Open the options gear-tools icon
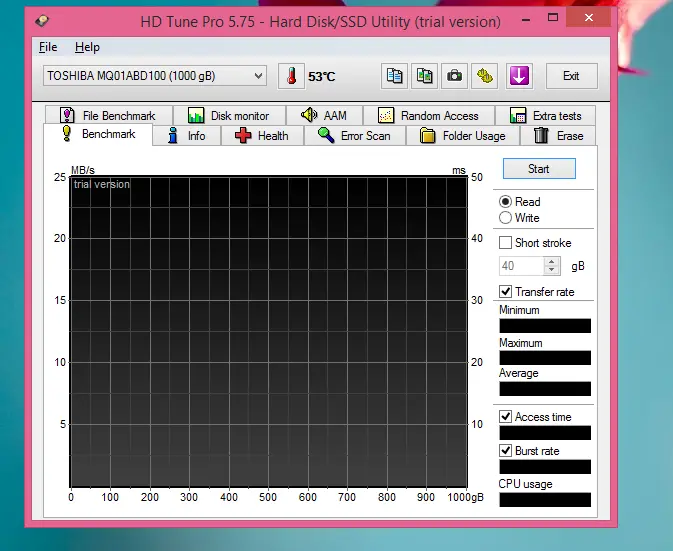The height and width of the screenshot is (551, 673). [x=485, y=76]
